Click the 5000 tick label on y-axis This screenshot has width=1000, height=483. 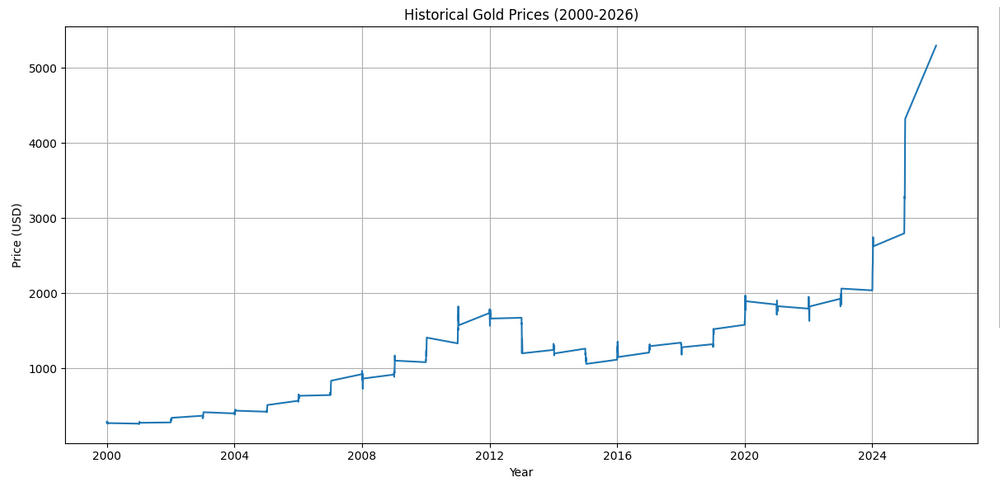pyautogui.click(x=43, y=69)
